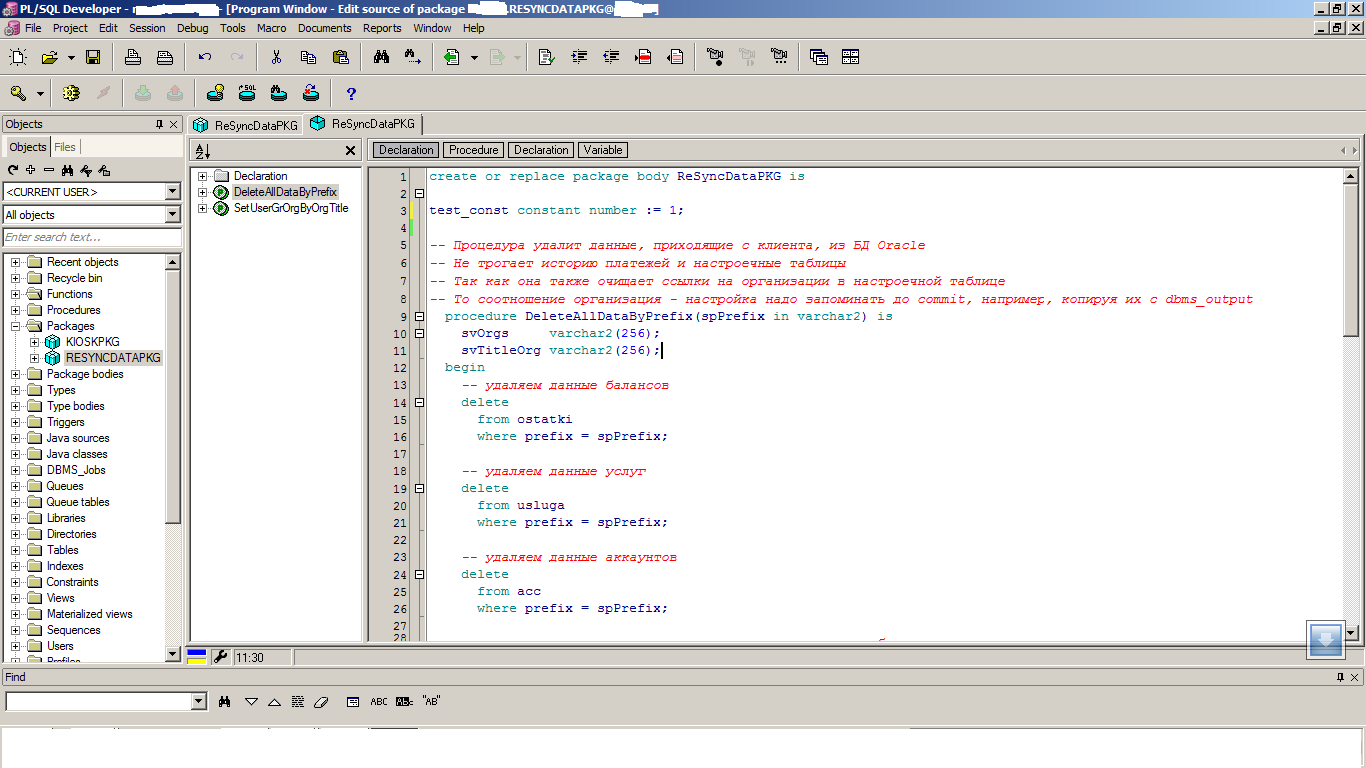Expand the Tables folder in object tree
The width and height of the screenshot is (1366, 768).
tap(16, 550)
